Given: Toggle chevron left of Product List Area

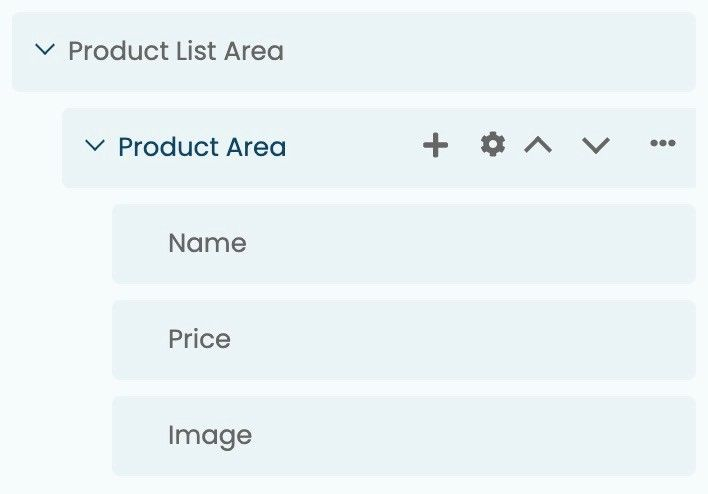Looking at the screenshot, I should (45, 49).
